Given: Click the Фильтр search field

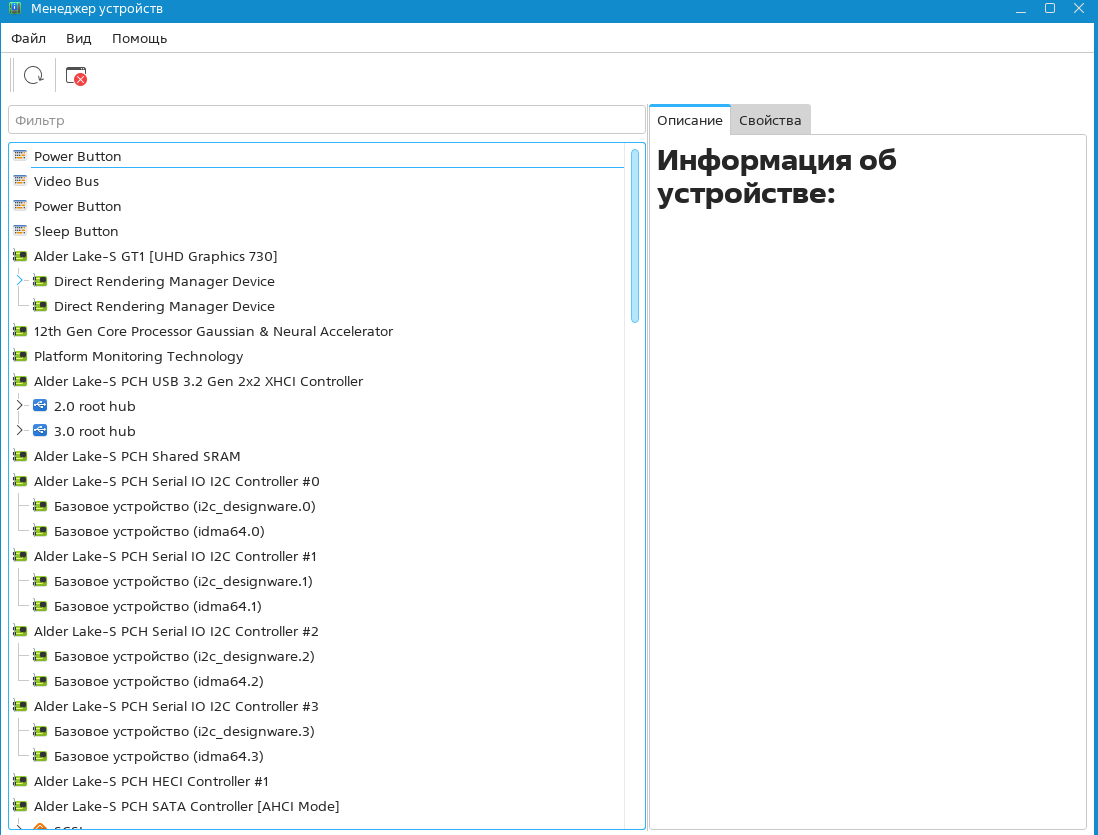Looking at the screenshot, I should point(326,120).
